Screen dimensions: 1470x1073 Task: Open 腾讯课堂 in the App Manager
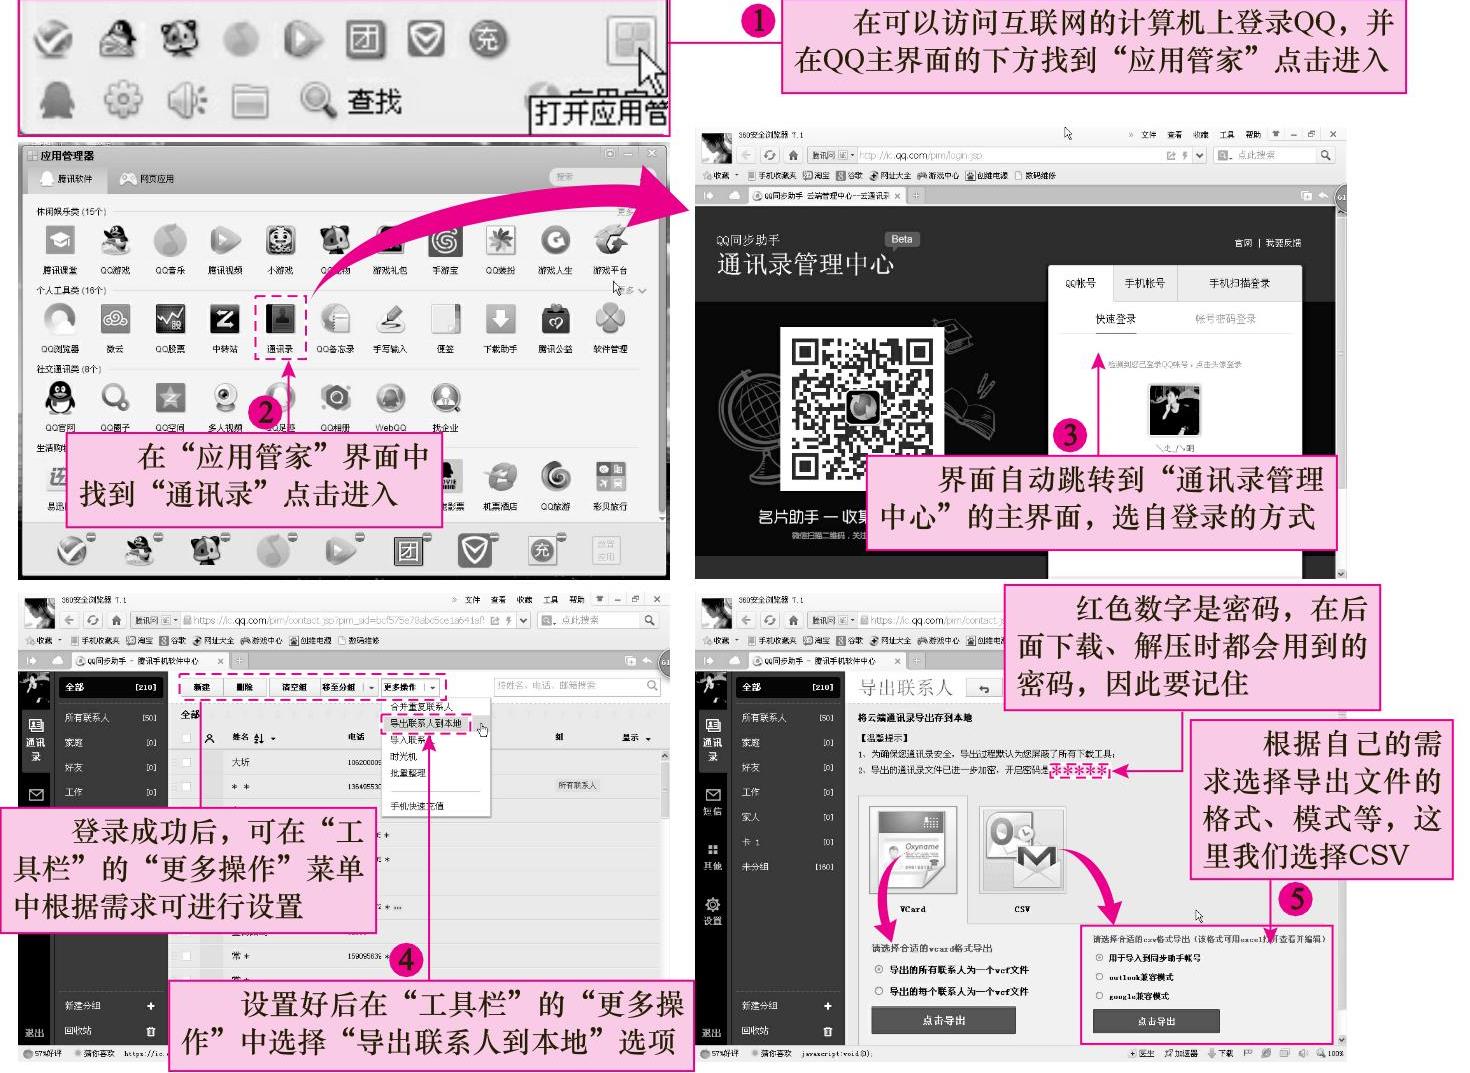(60, 241)
